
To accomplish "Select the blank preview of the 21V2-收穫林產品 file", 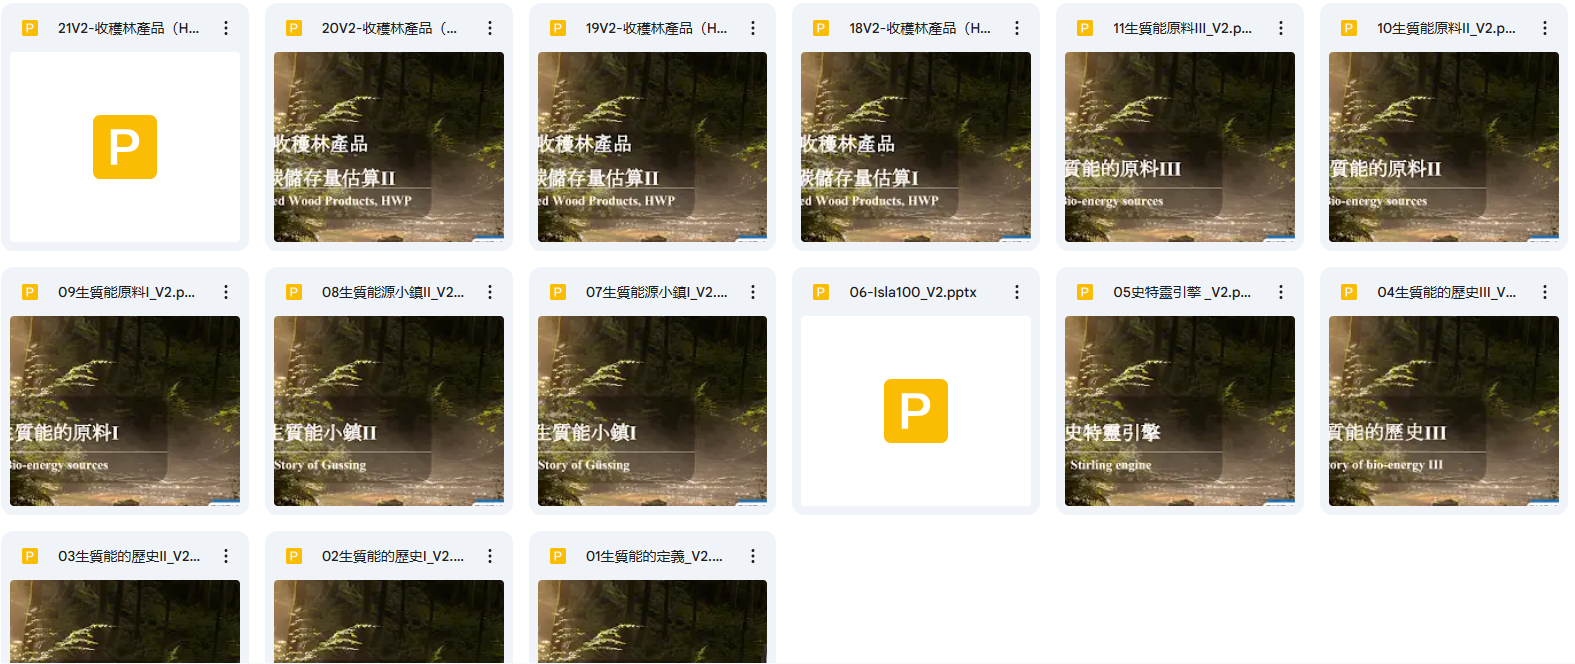I will (125, 147).
